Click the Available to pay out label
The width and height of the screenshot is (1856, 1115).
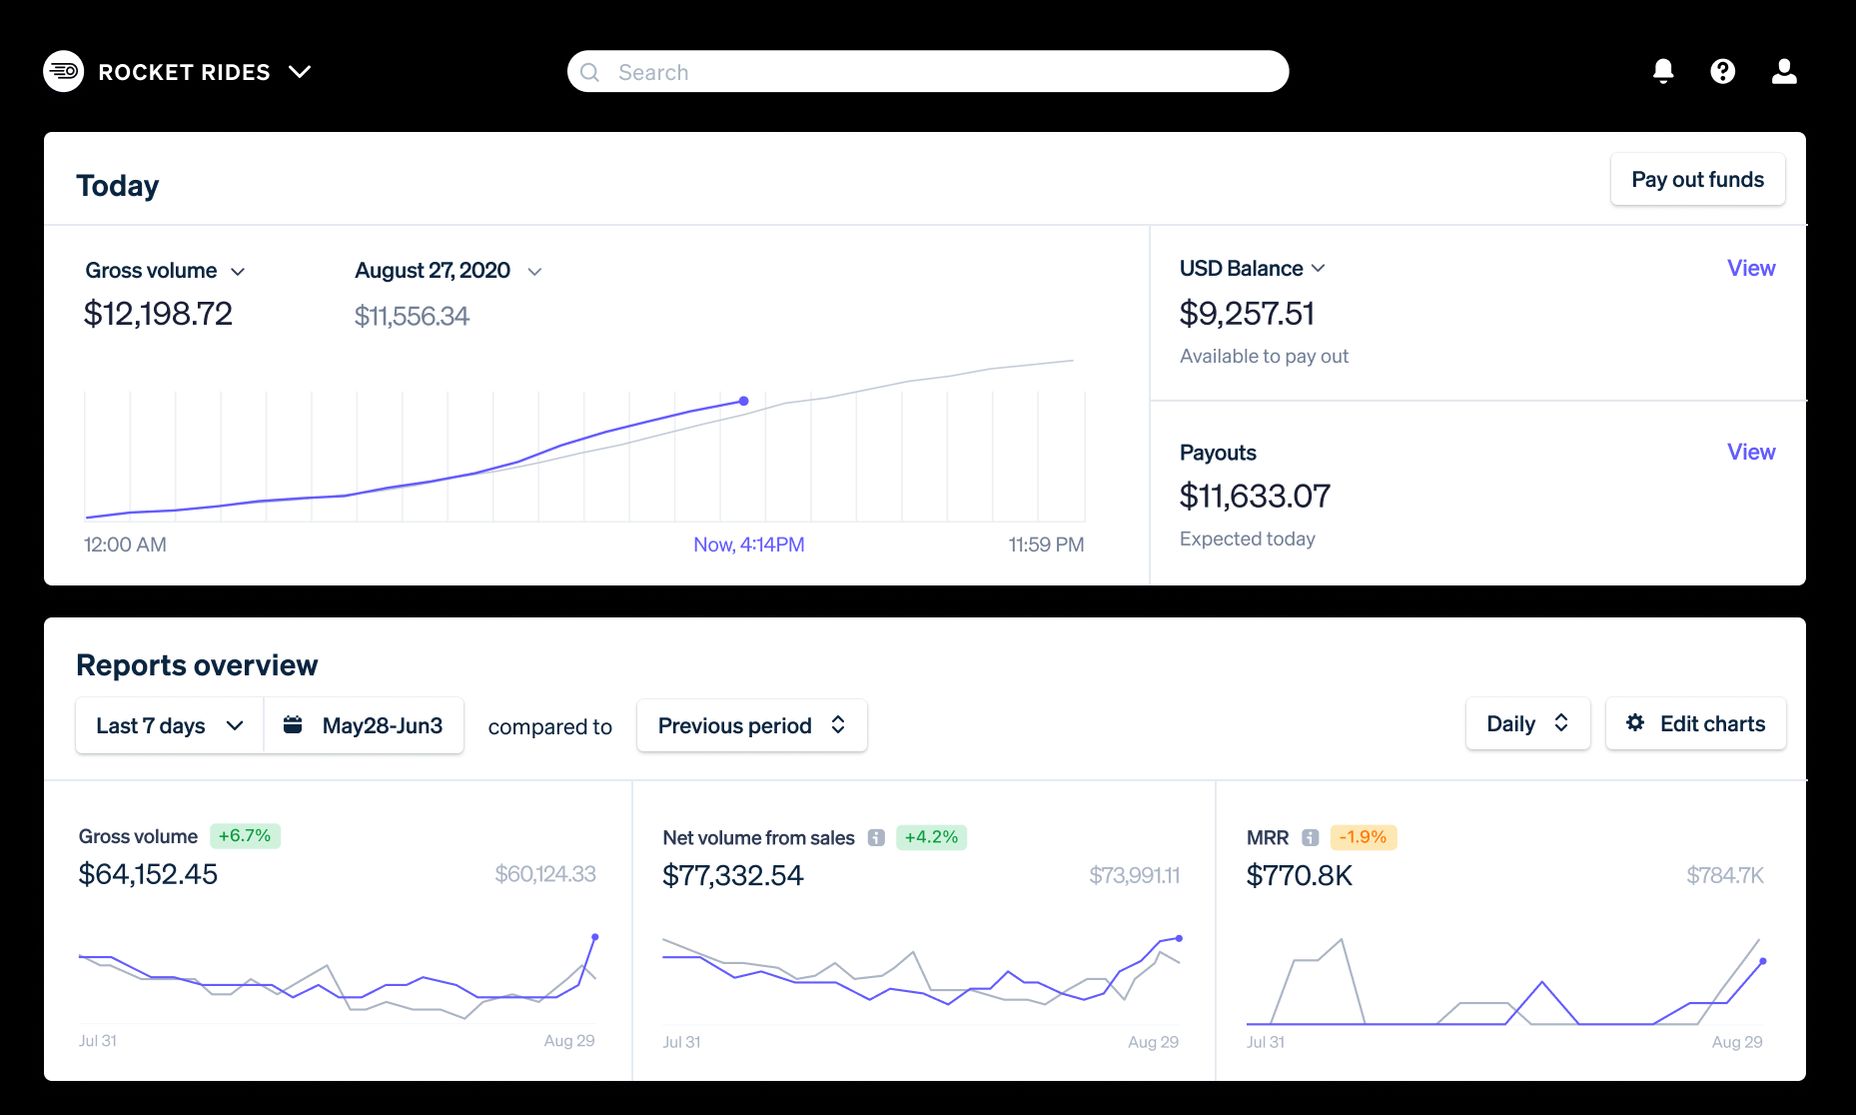(1264, 356)
